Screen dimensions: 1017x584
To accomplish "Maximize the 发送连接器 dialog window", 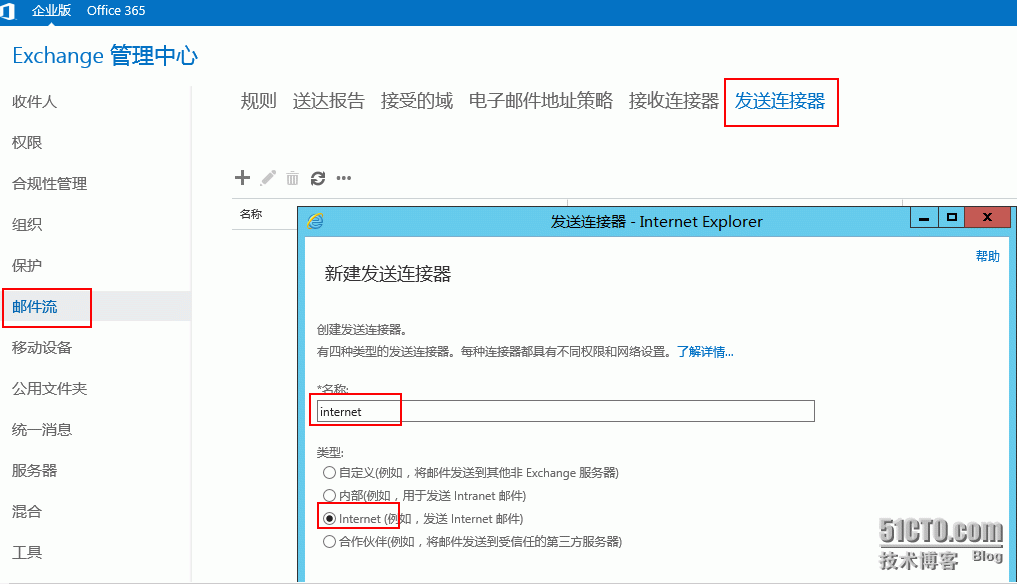I will [951, 218].
